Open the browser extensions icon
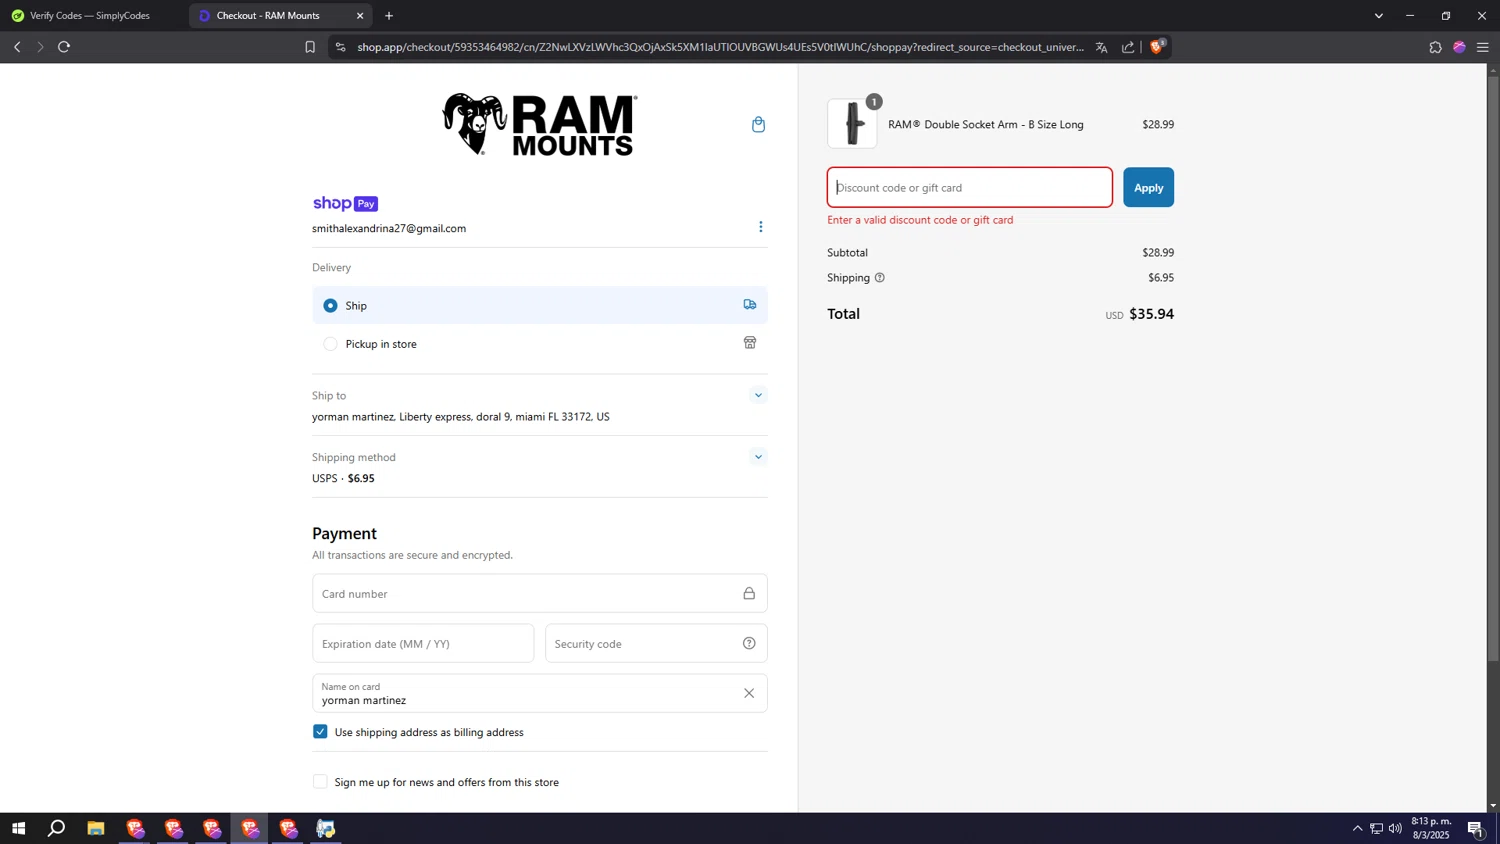This screenshot has height=844, width=1500. point(1435,47)
